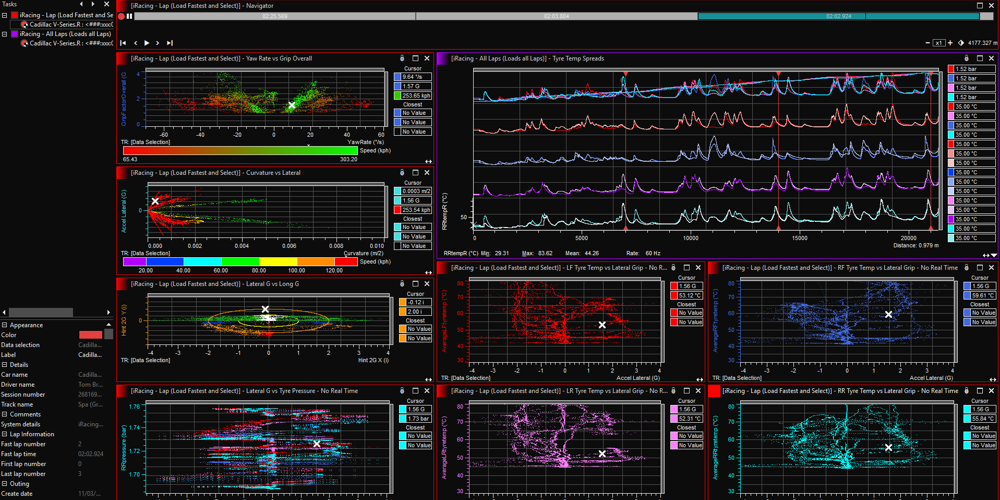Collapse the iRacing - All Laps tree node

(3, 34)
